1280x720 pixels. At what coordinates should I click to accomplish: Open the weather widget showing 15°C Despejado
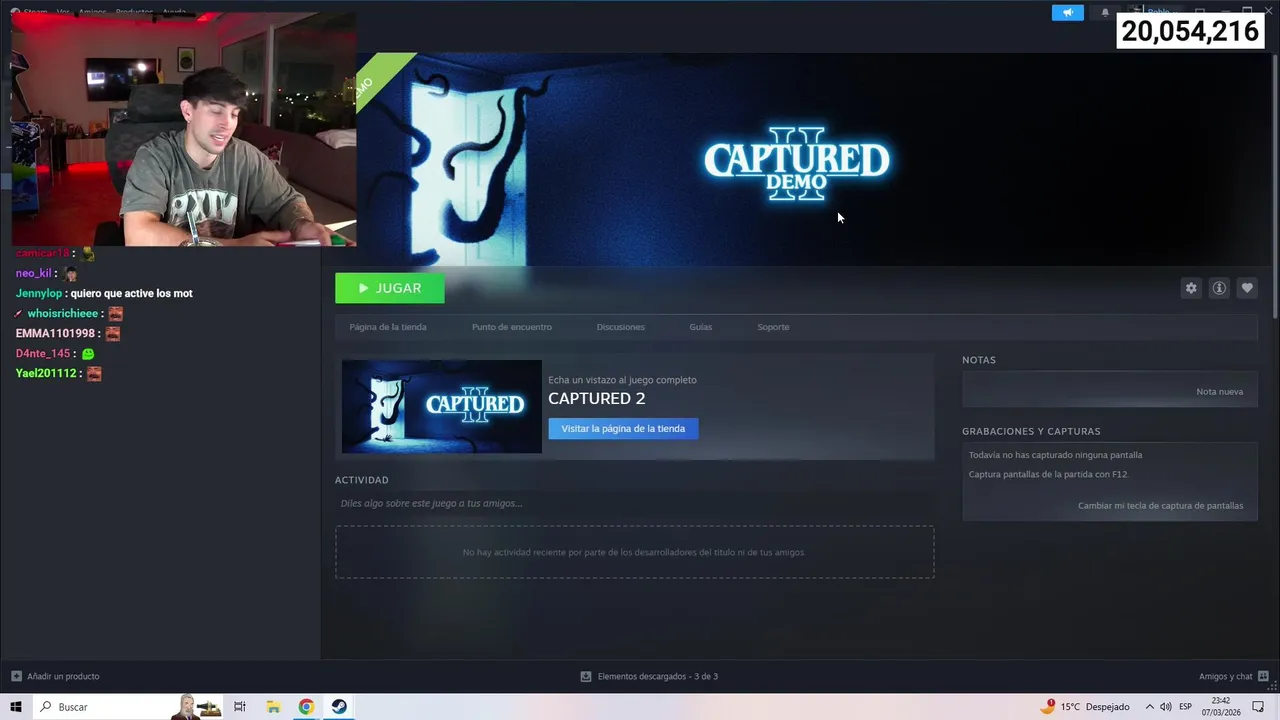pyautogui.click(x=1085, y=706)
